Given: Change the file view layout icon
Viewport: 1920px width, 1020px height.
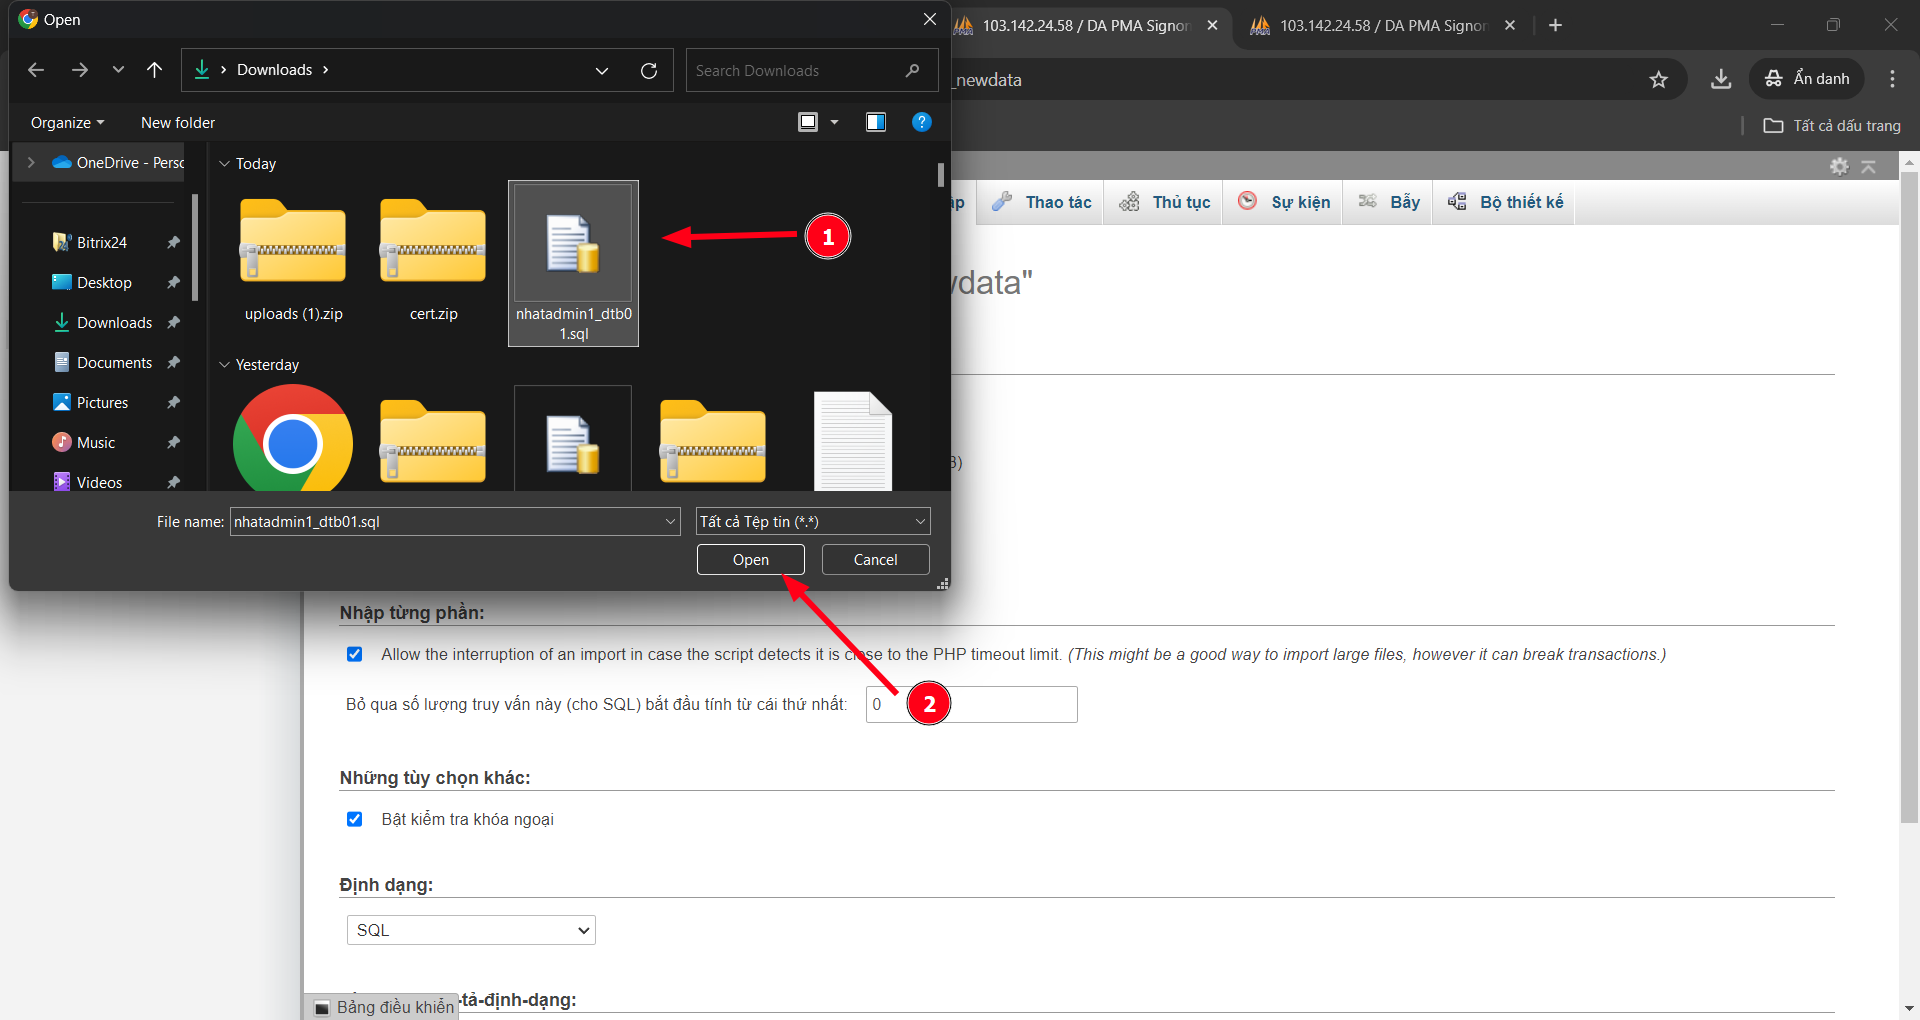Looking at the screenshot, I should (808, 122).
